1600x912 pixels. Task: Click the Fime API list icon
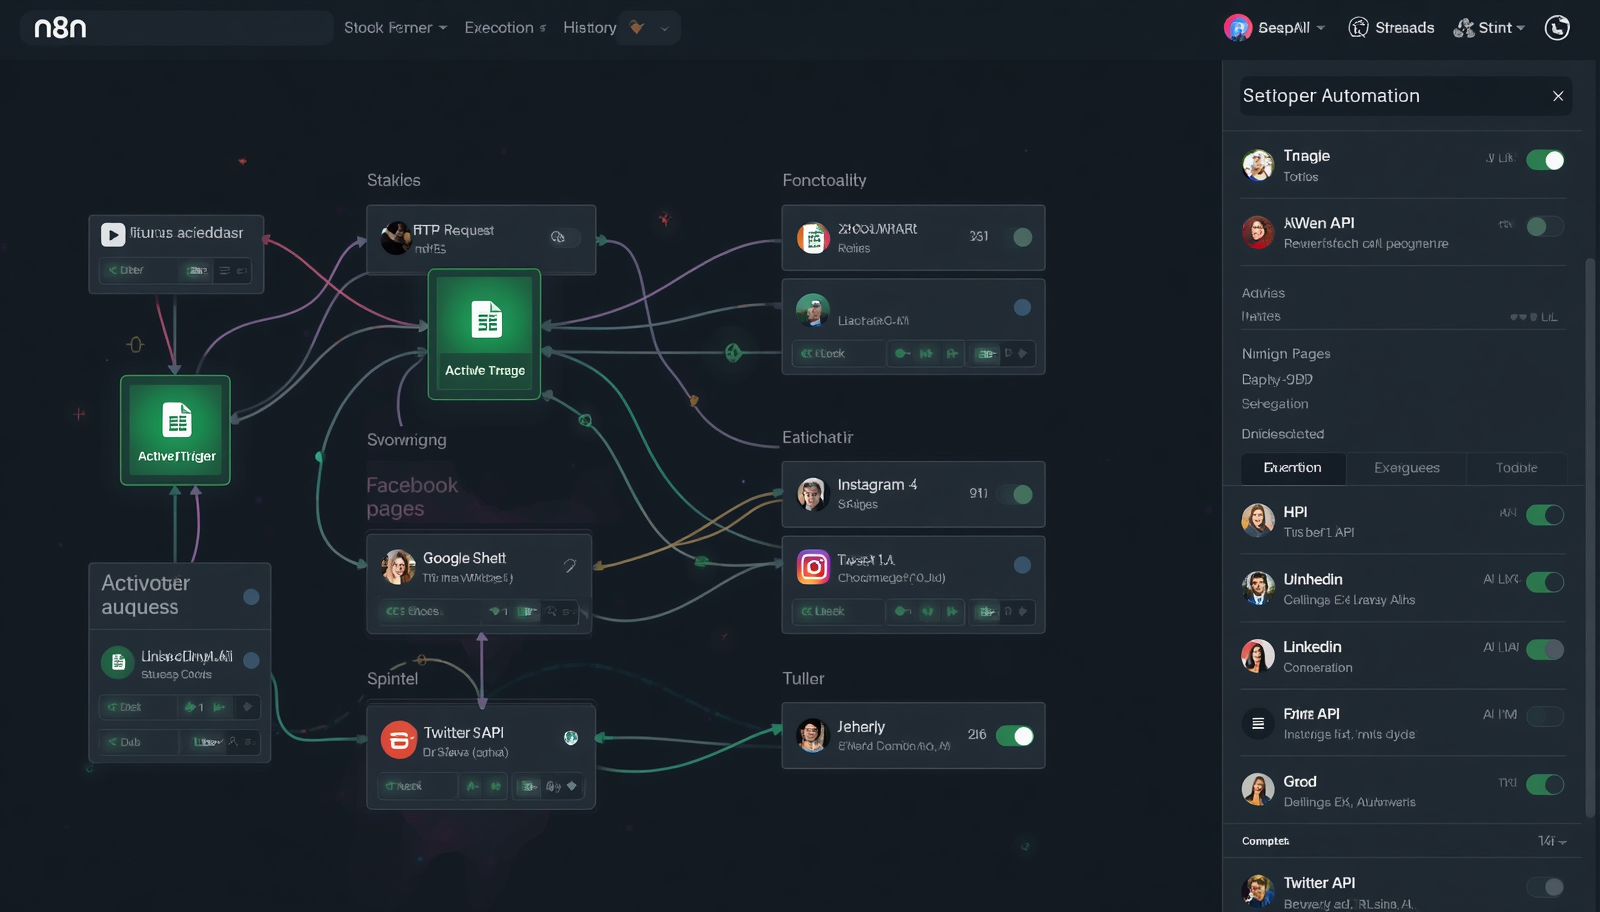1258,723
